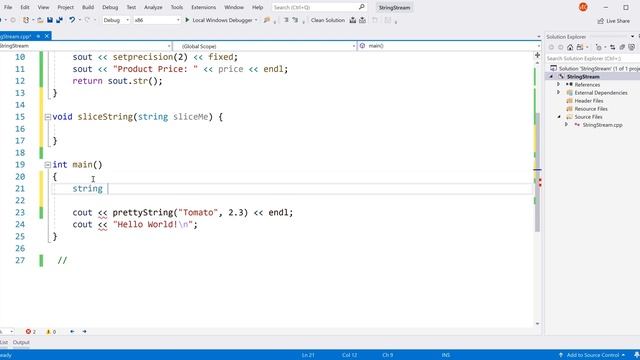The image size is (640, 360).
Task: Click the Undo arrow icon
Action: click(72, 20)
